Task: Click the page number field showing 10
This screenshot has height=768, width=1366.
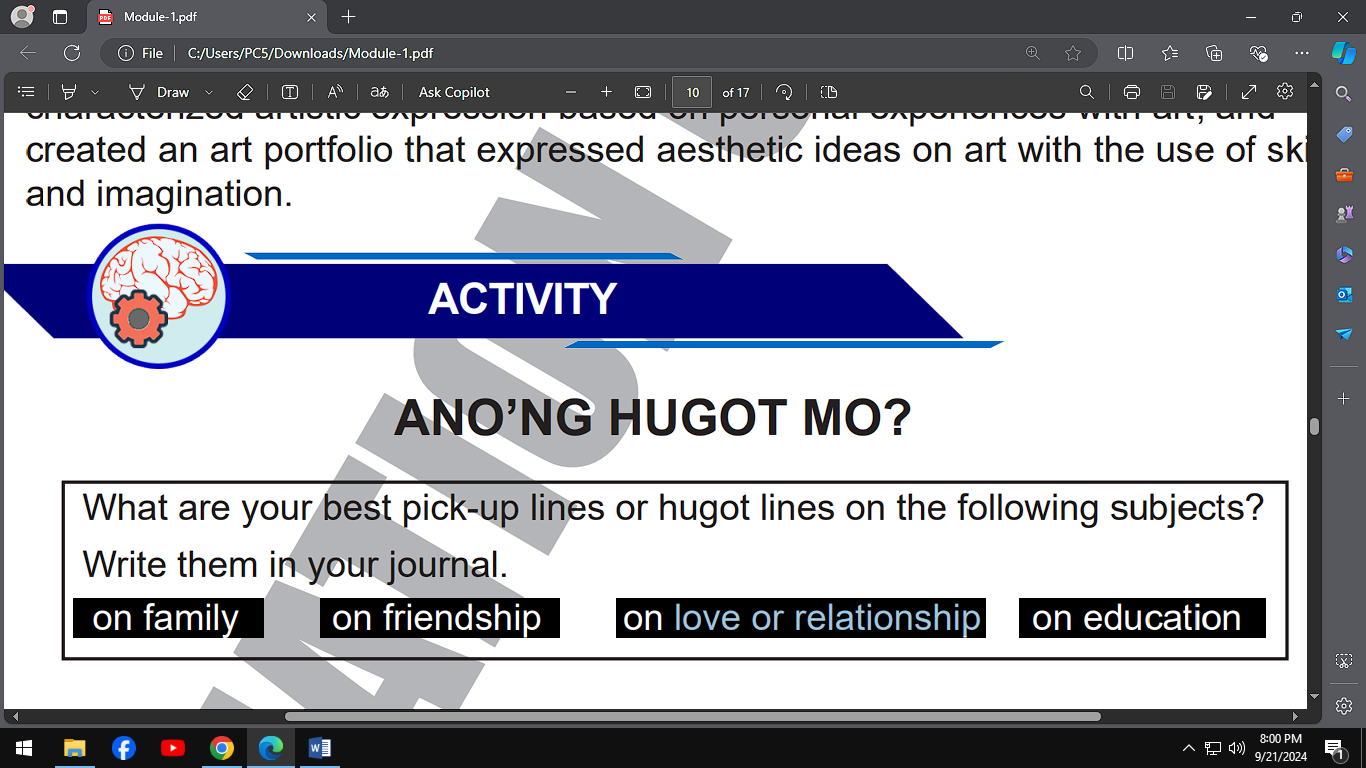Action: (x=692, y=92)
